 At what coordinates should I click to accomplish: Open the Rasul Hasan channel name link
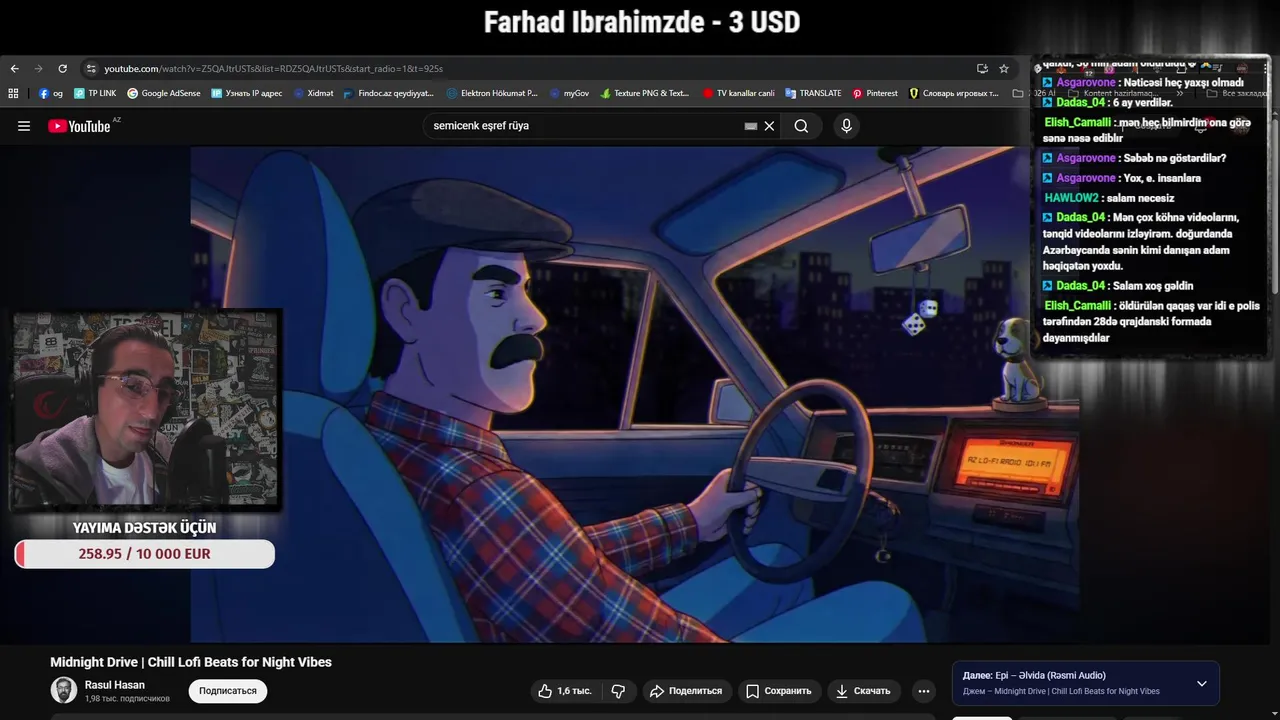click(x=115, y=685)
